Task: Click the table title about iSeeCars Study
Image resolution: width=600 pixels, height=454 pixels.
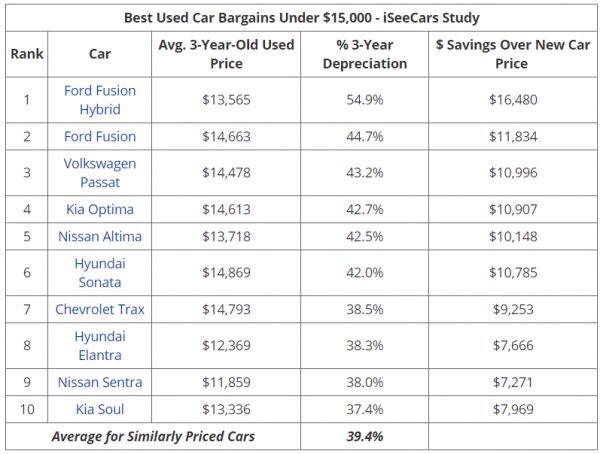Action: pyautogui.click(x=301, y=17)
